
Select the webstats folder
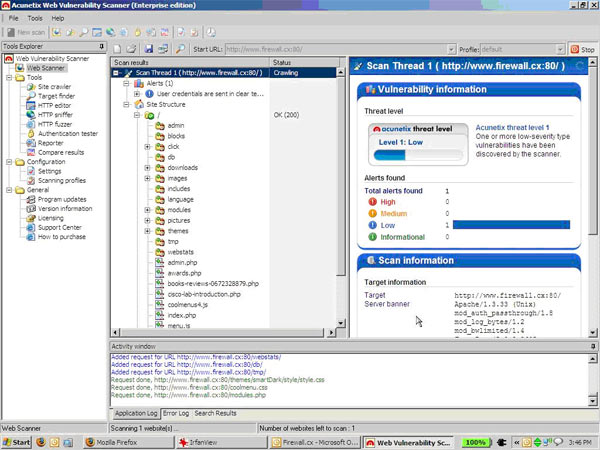(x=181, y=252)
